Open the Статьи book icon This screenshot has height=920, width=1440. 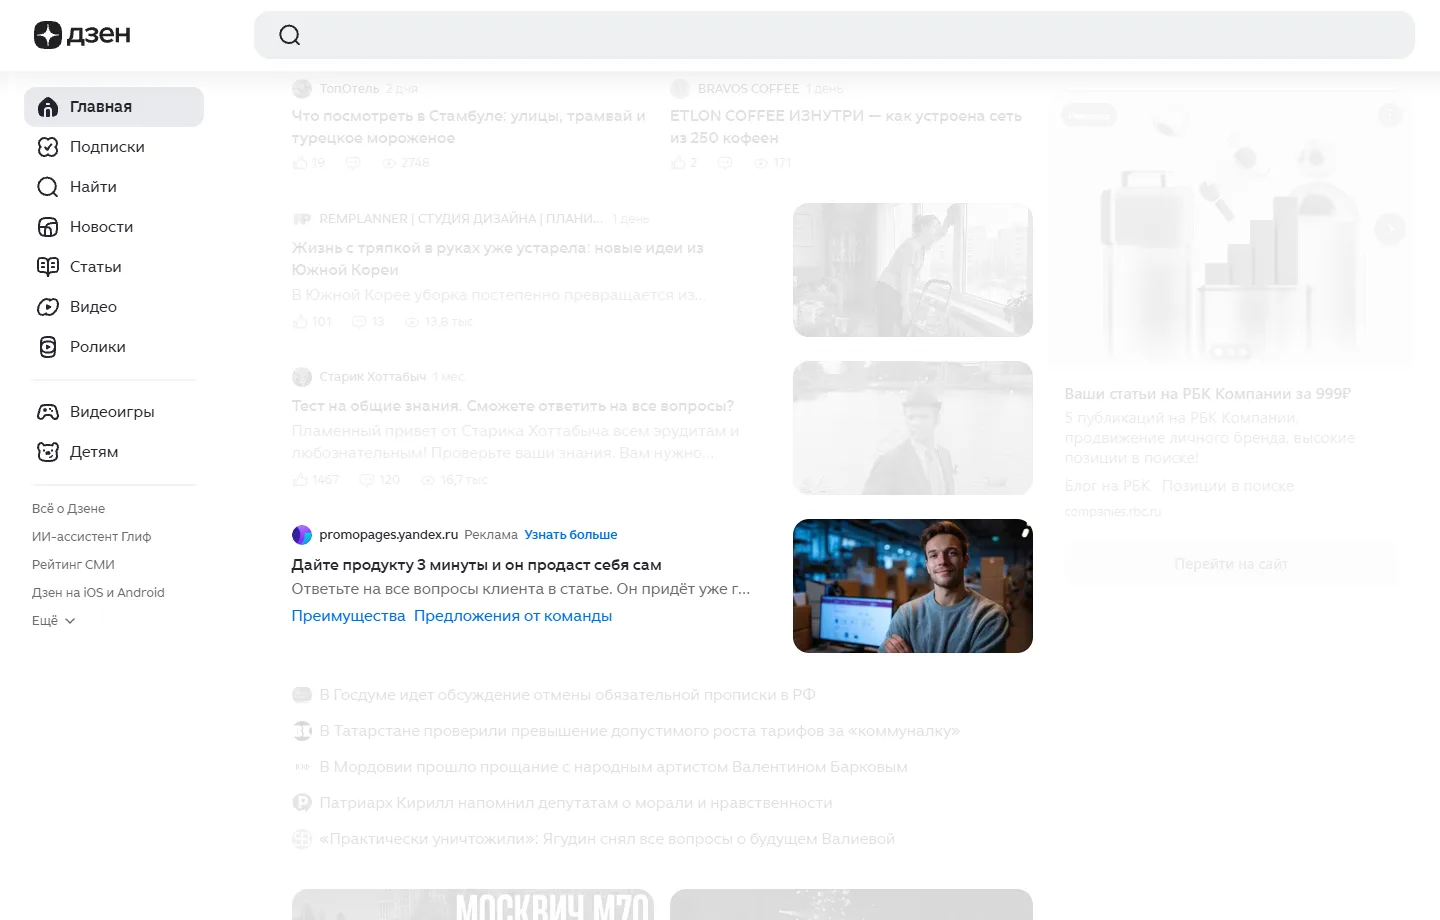click(x=48, y=267)
